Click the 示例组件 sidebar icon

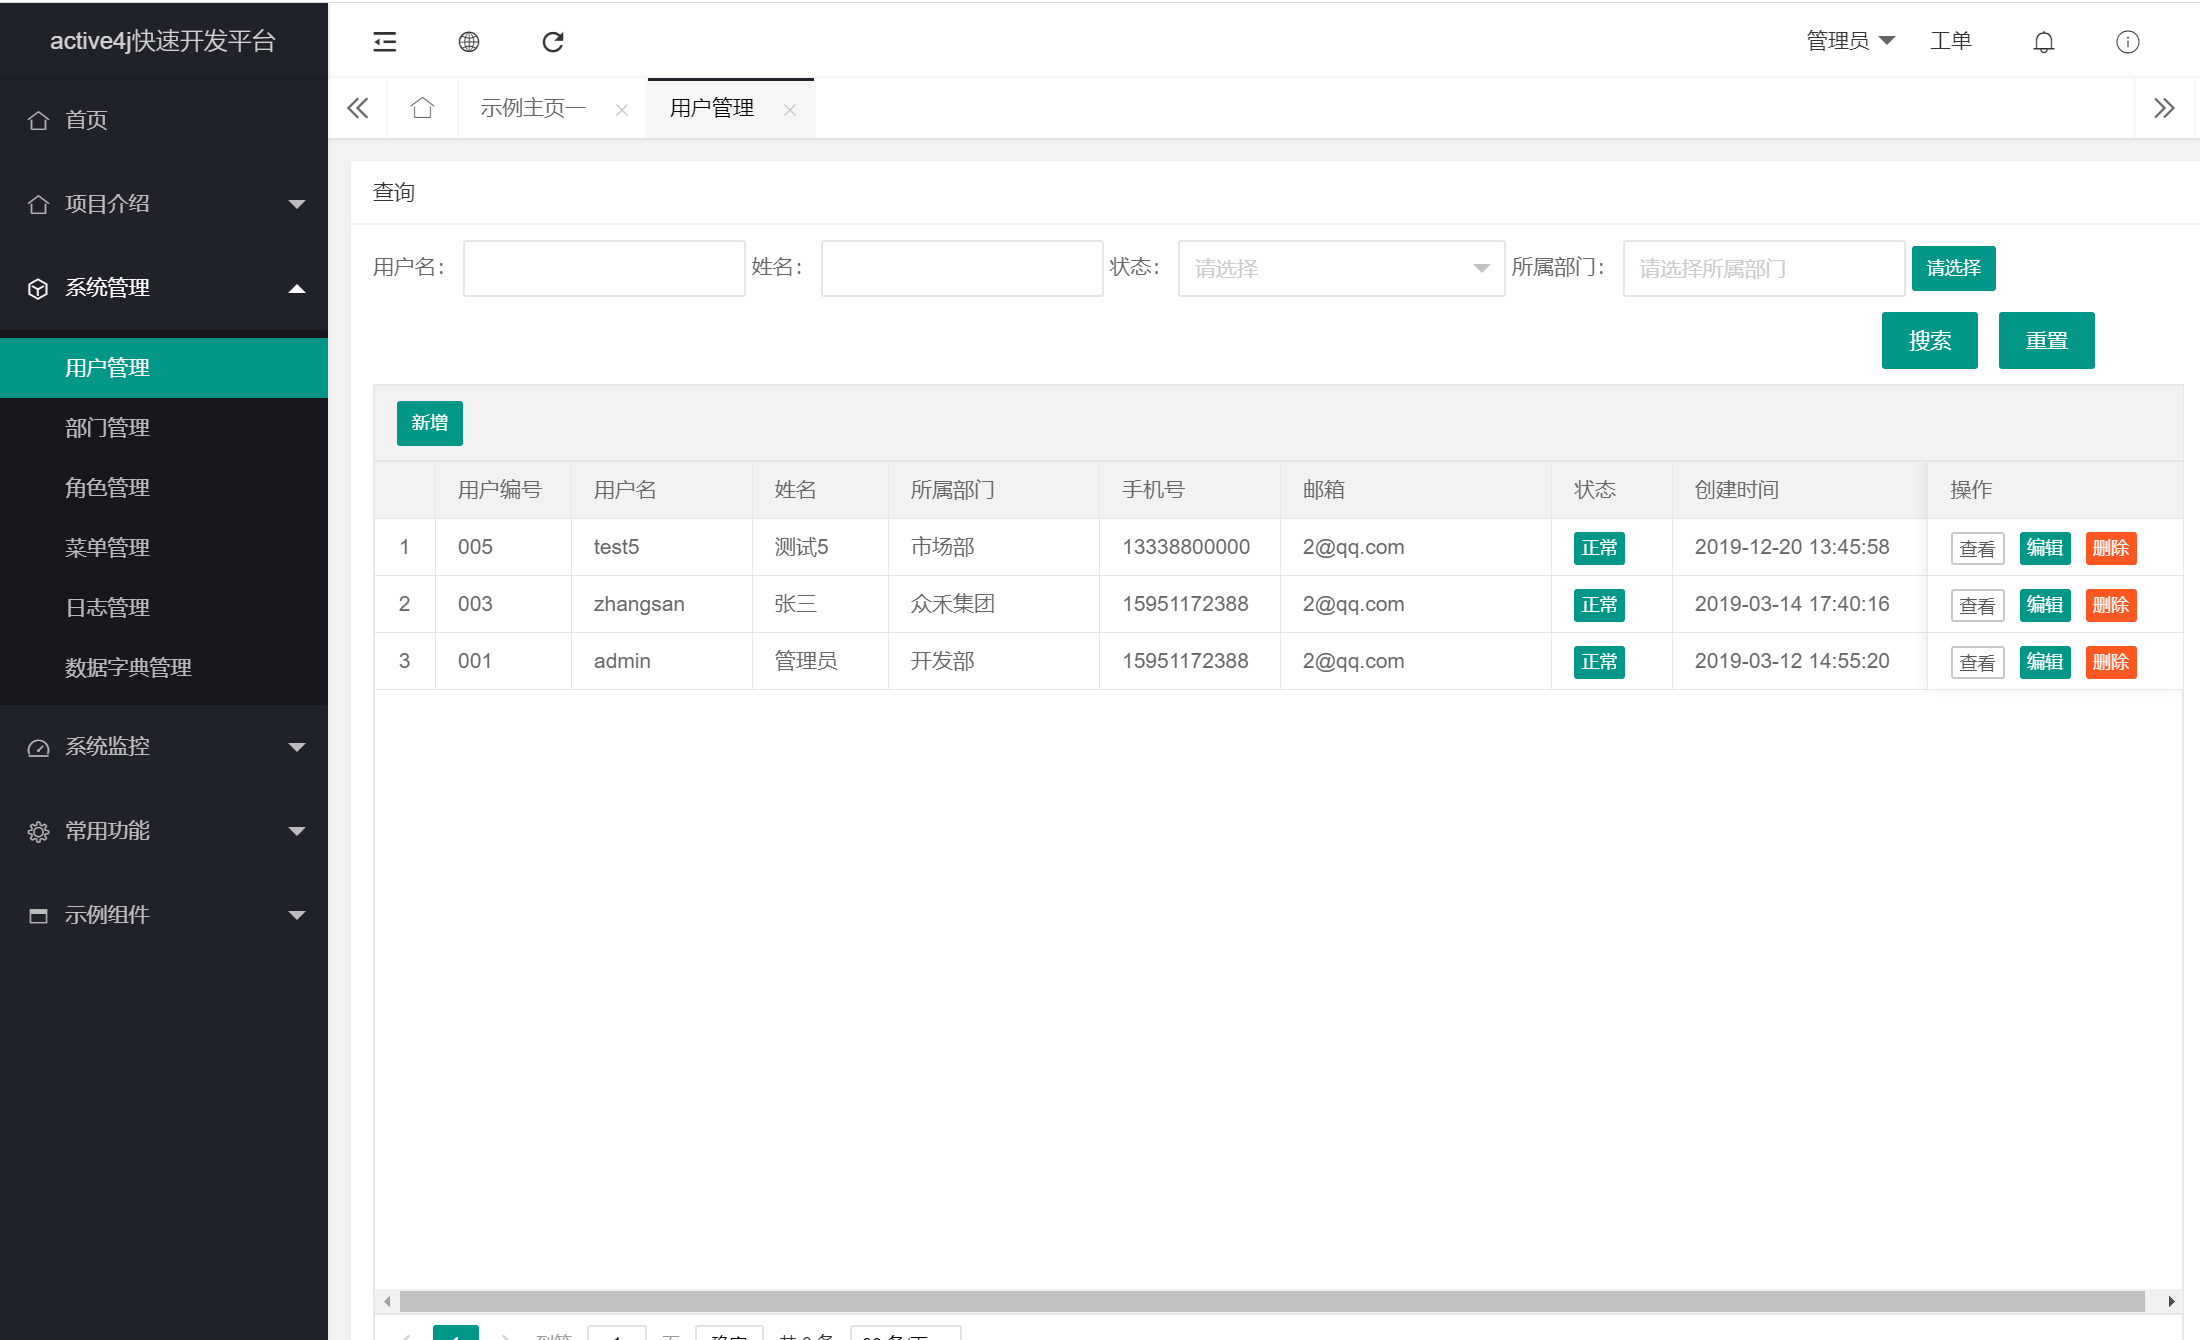(38, 914)
